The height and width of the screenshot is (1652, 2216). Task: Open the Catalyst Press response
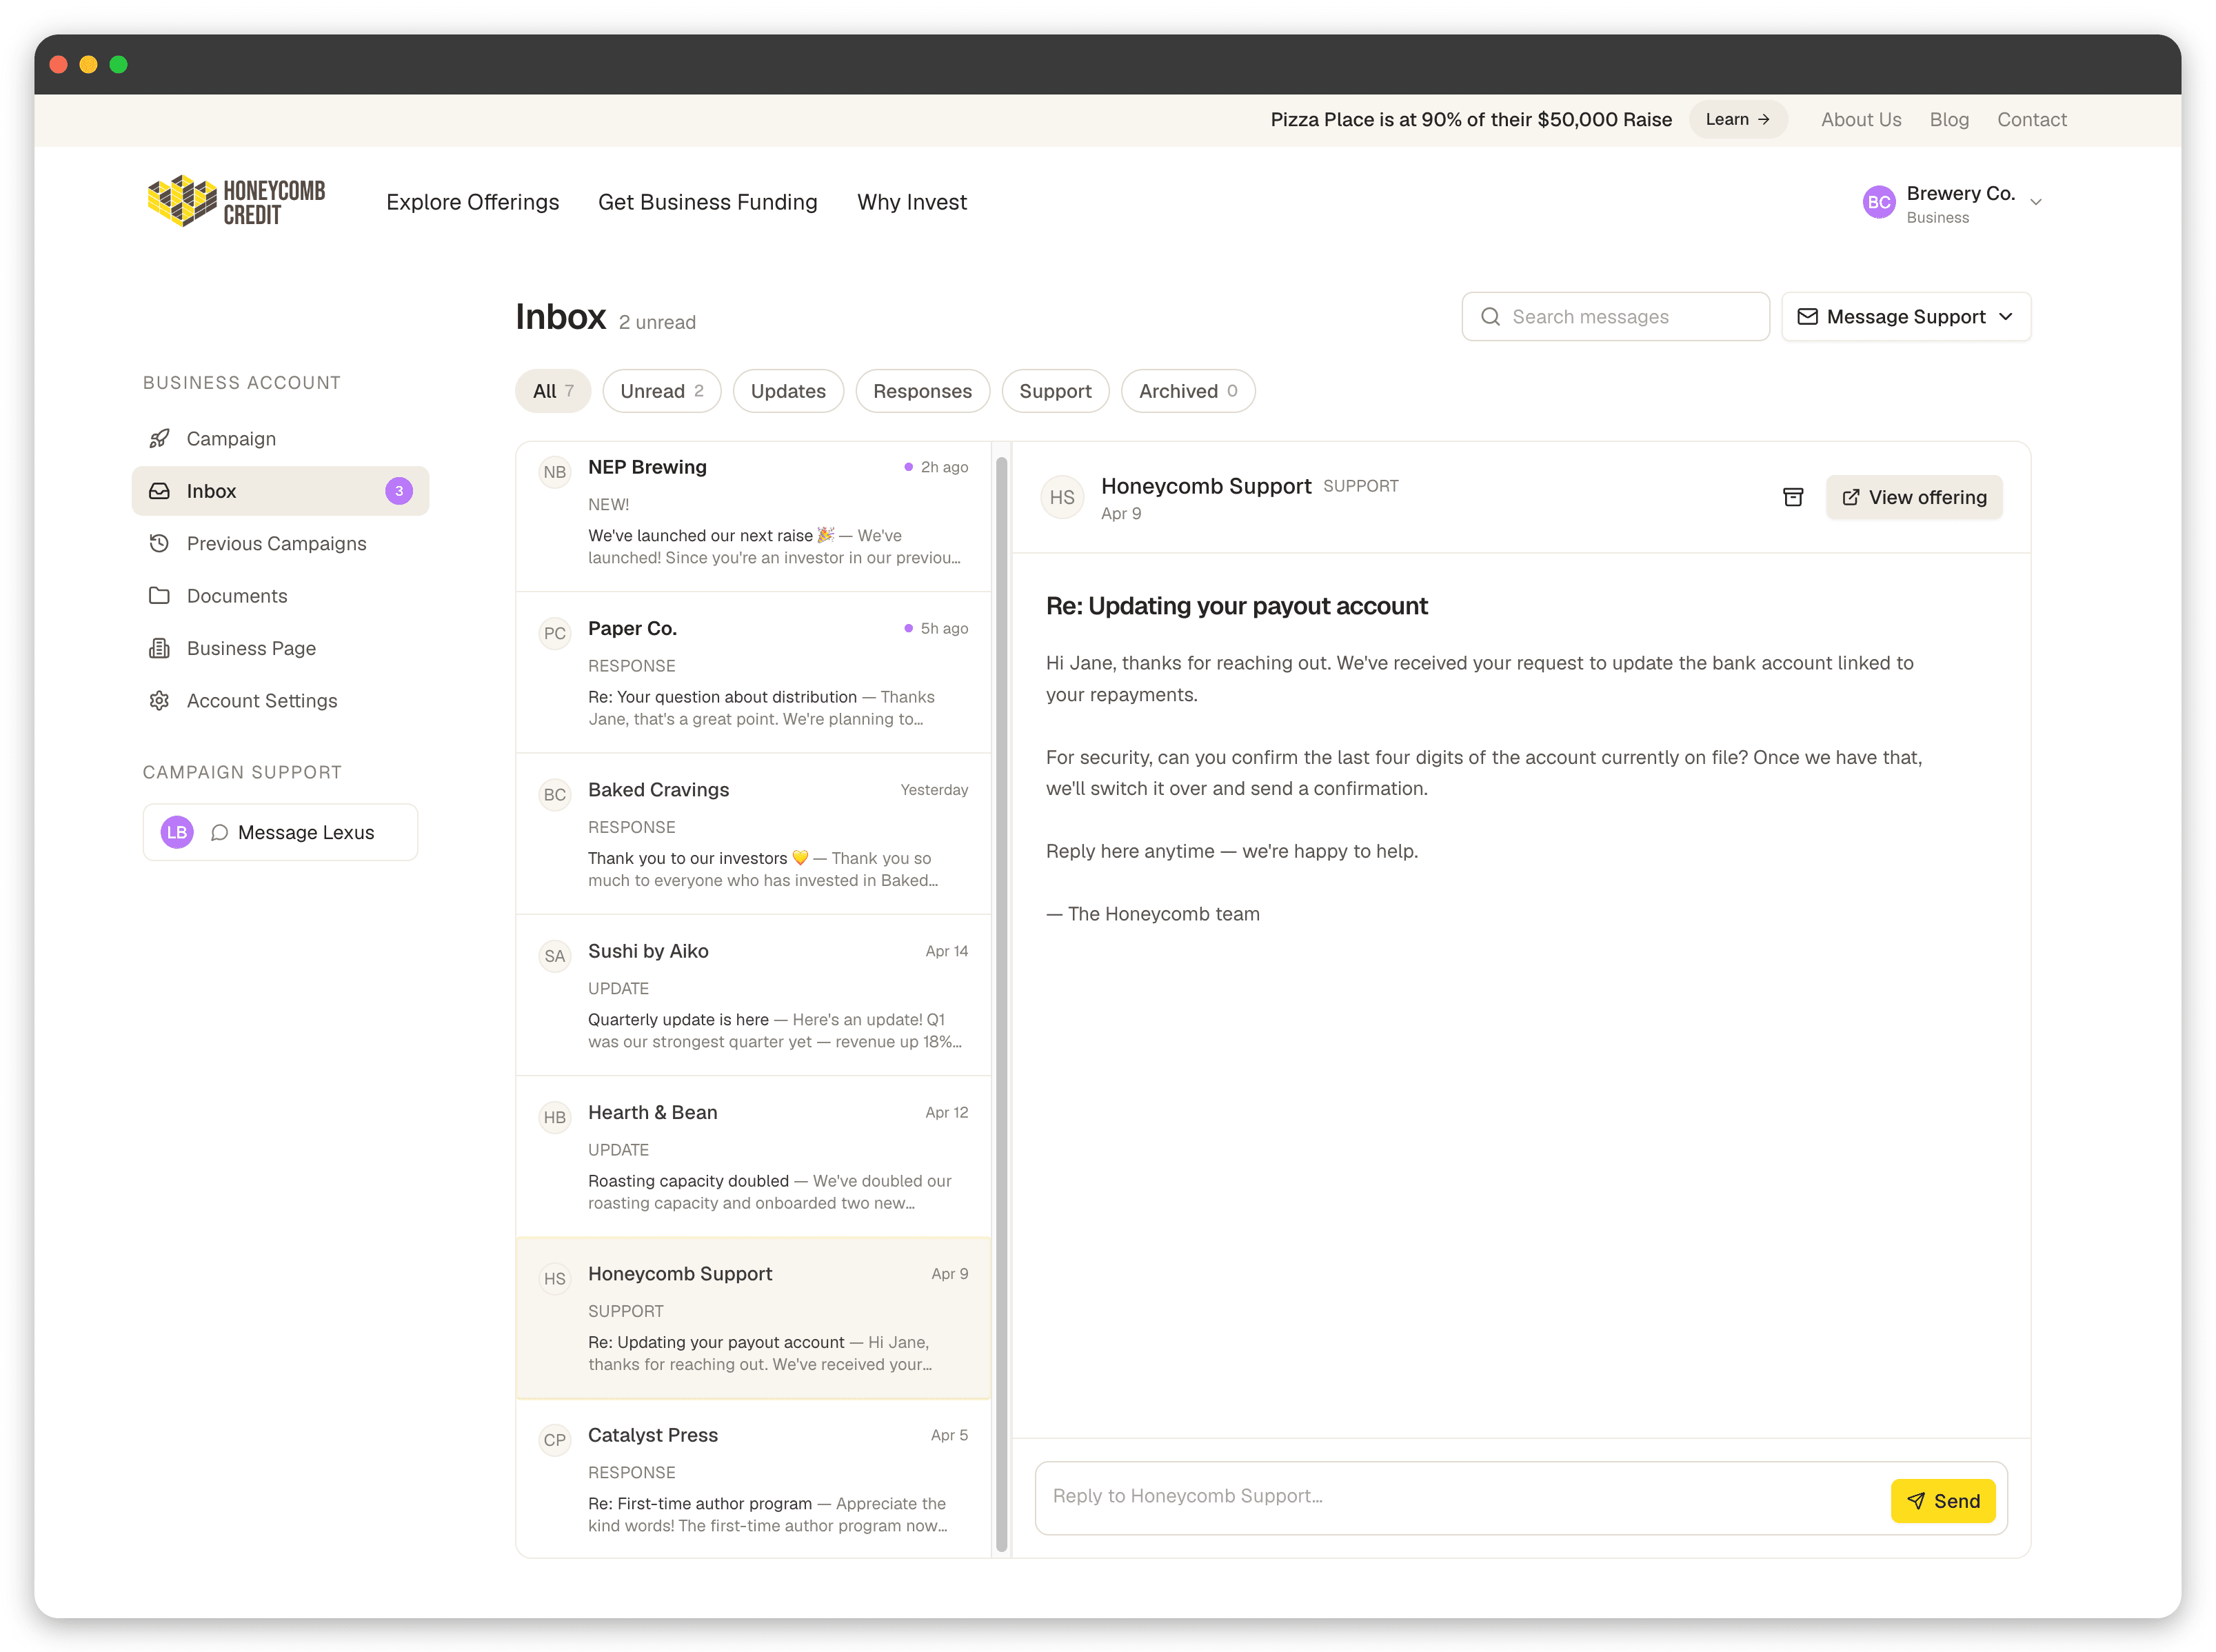(x=753, y=1479)
